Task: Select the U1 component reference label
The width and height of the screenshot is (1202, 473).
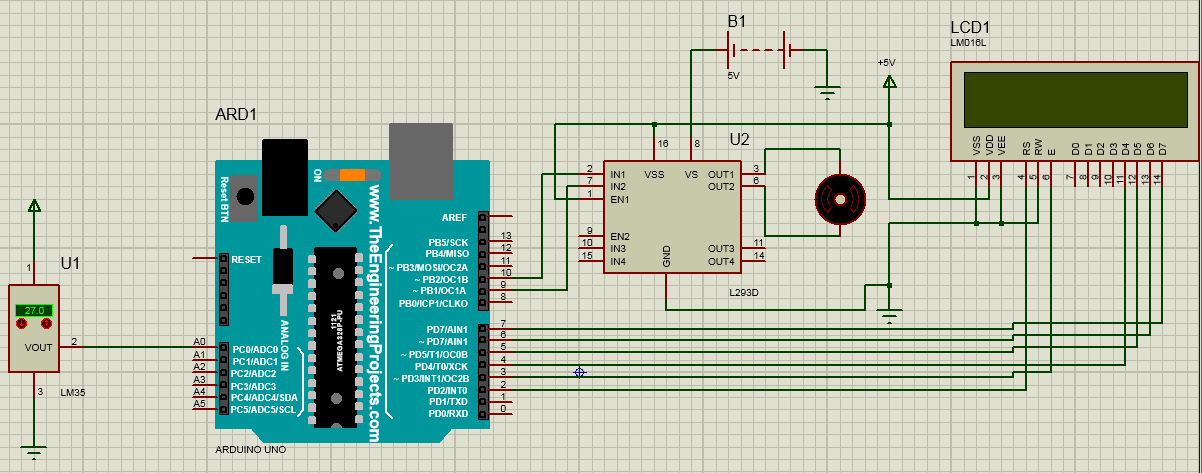Action: pos(70,264)
